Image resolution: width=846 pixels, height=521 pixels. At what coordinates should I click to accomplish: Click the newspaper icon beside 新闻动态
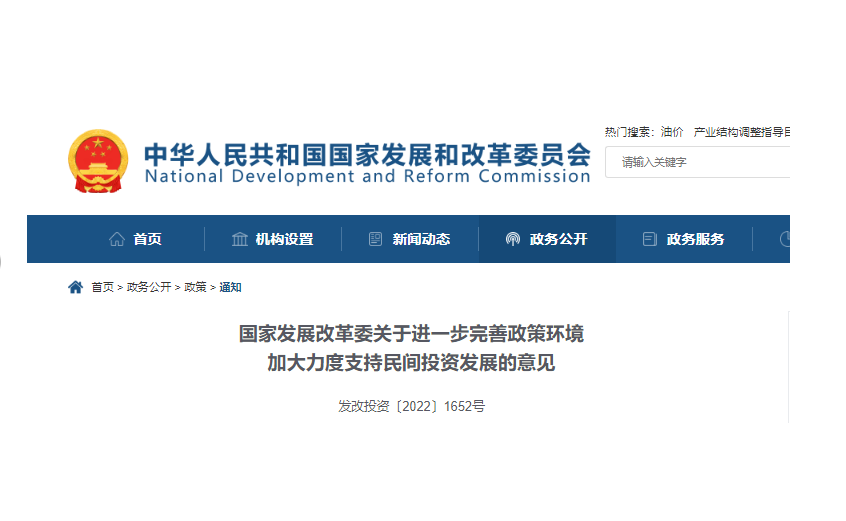tap(376, 239)
